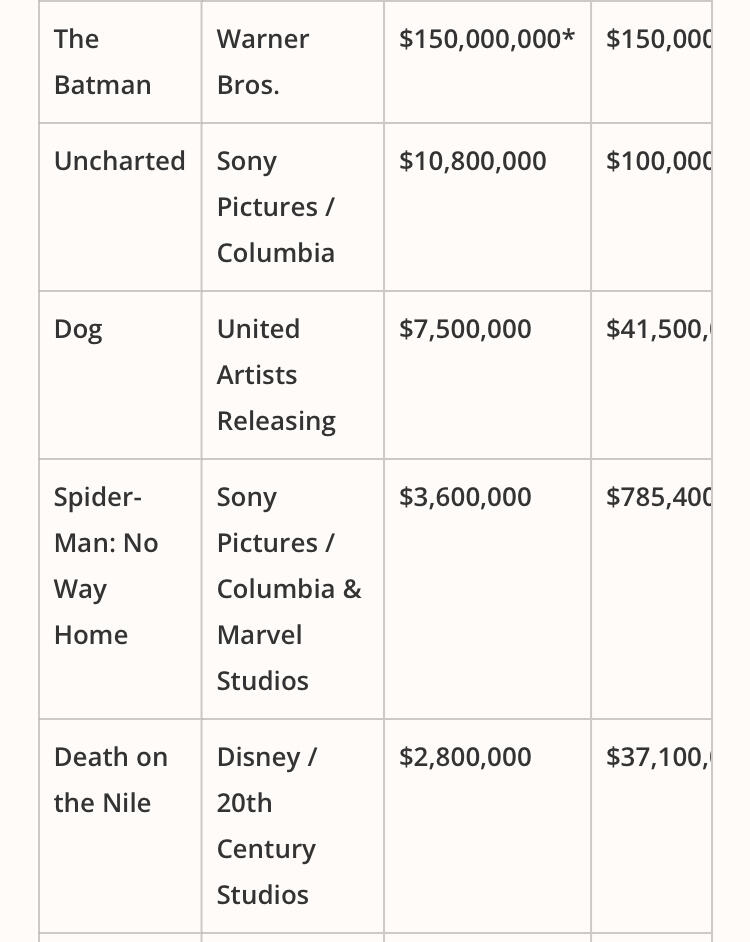Image resolution: width=750 pixels, height=942 pixels.
Task: Click the Dog movie title
Action: pyautogui.click(x=78, y=330)
